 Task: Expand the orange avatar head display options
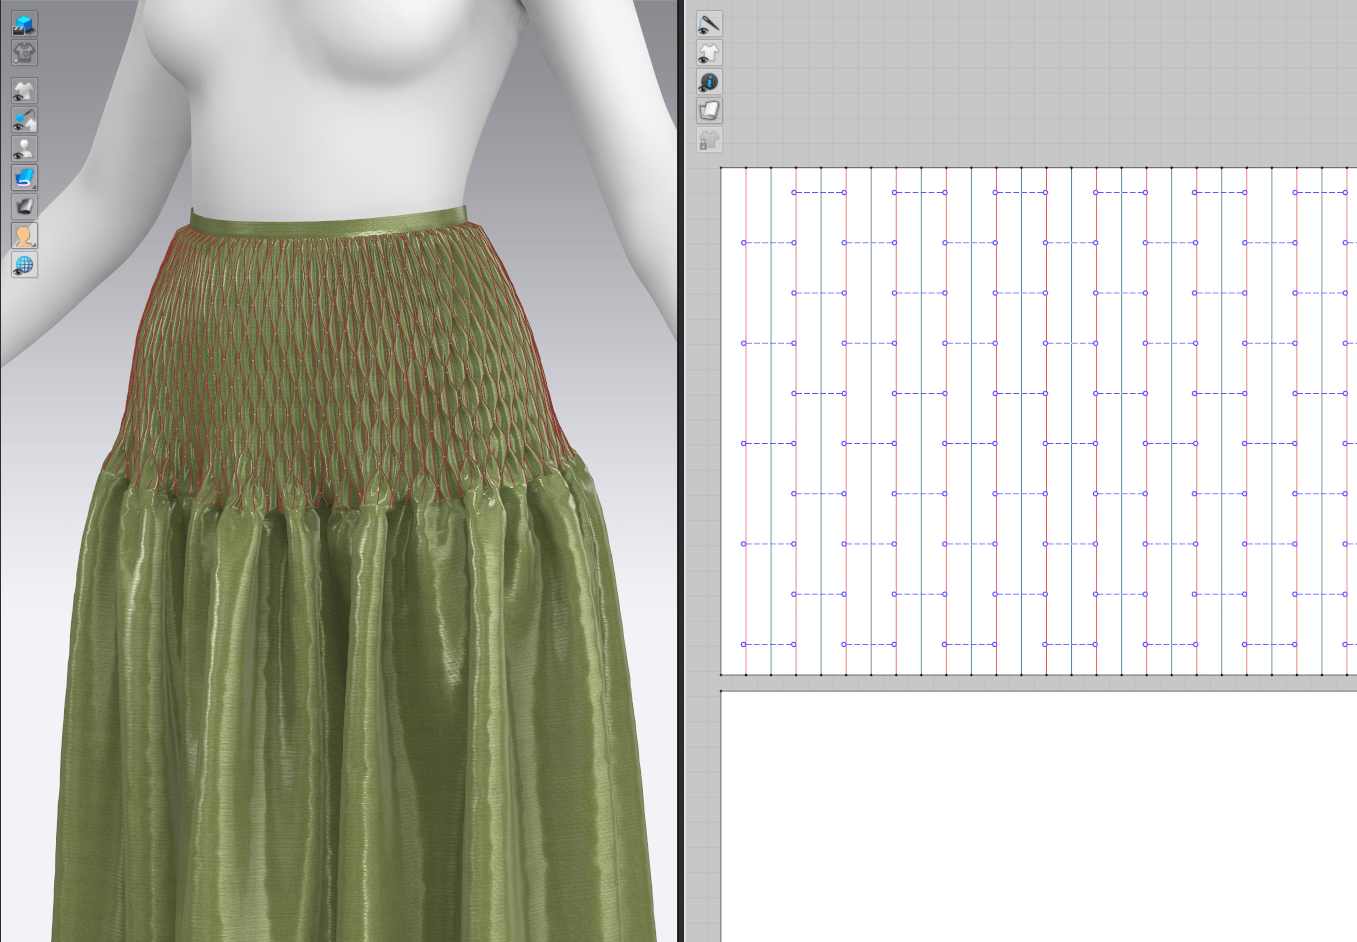pyautogui.click(x=24, y=236)
